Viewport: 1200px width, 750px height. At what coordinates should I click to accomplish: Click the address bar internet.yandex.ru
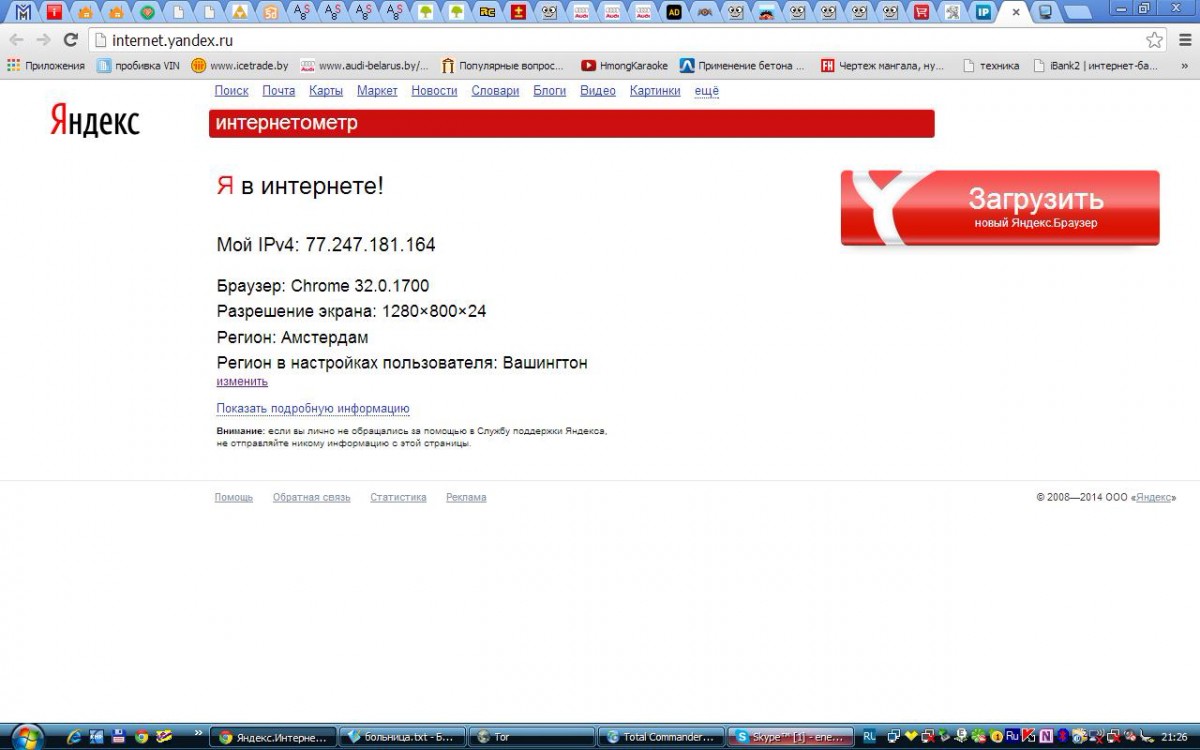(630, 40)
